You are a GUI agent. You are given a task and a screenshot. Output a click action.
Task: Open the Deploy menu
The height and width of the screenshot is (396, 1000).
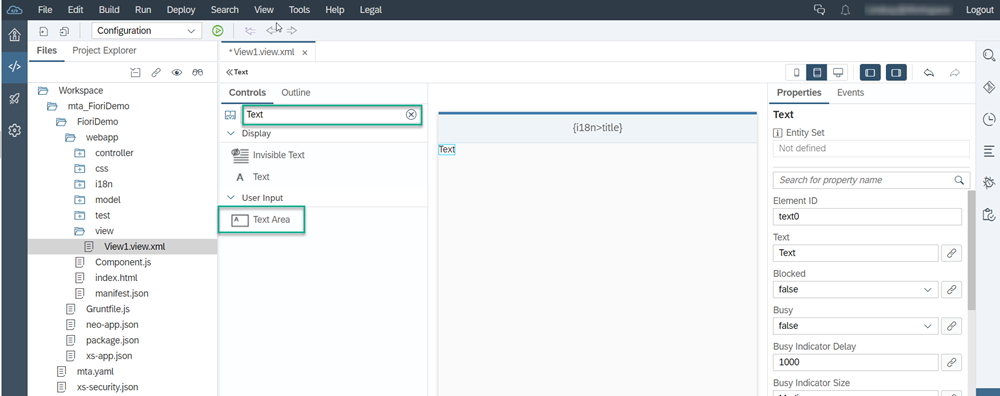pyautogui.click(x=181, y=10)
